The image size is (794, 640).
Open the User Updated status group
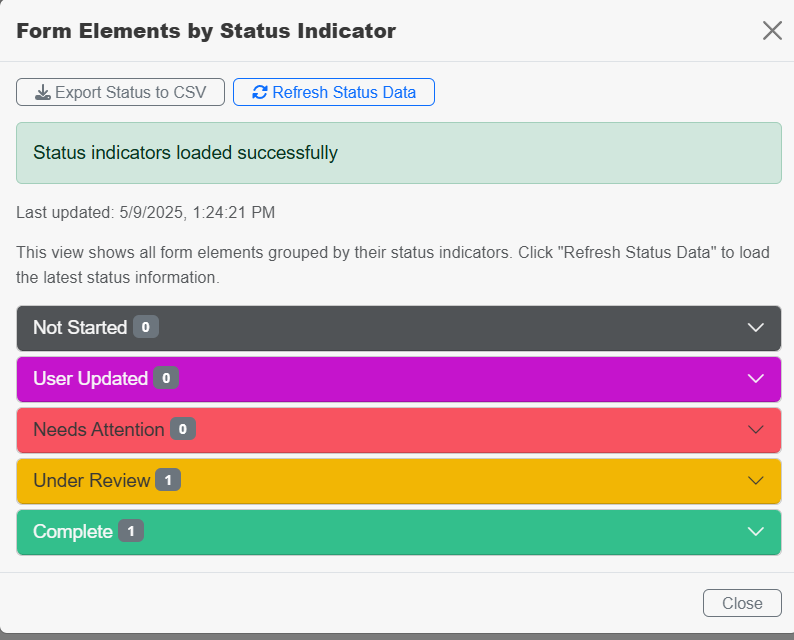(399, 379)
